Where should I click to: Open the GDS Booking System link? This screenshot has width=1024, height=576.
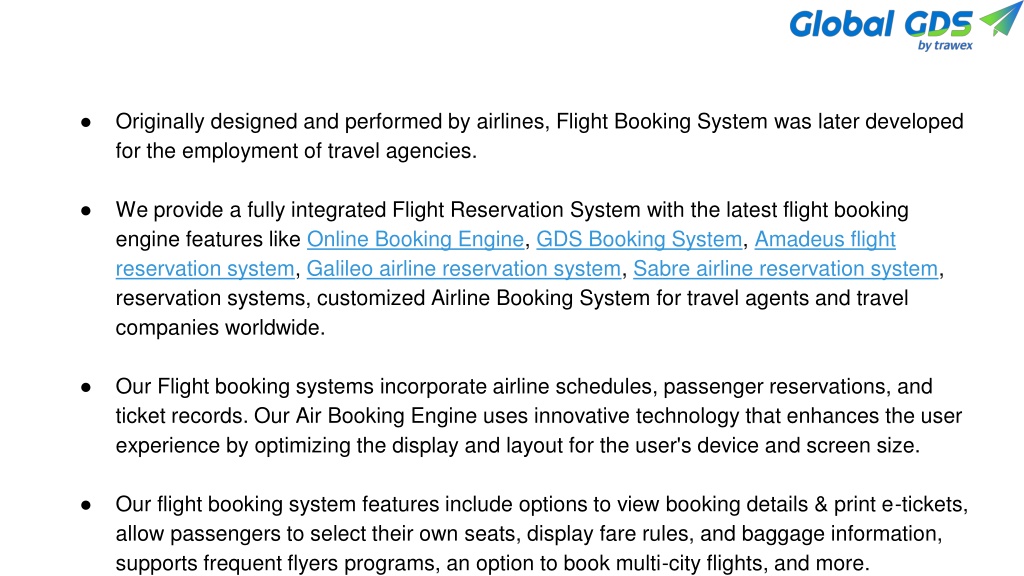(x=639, y=240)
